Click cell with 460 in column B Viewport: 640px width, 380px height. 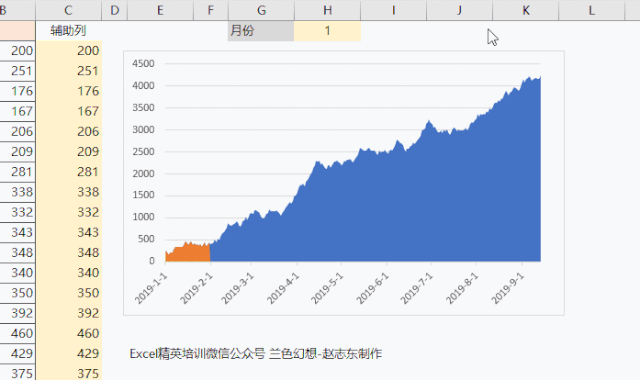pyautogui.click(x=18, y=333)
